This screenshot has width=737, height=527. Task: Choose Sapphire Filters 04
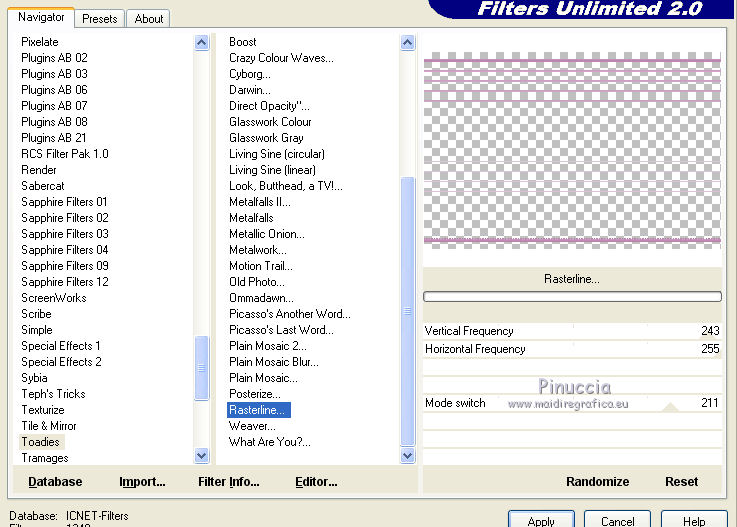click(64, 250)
